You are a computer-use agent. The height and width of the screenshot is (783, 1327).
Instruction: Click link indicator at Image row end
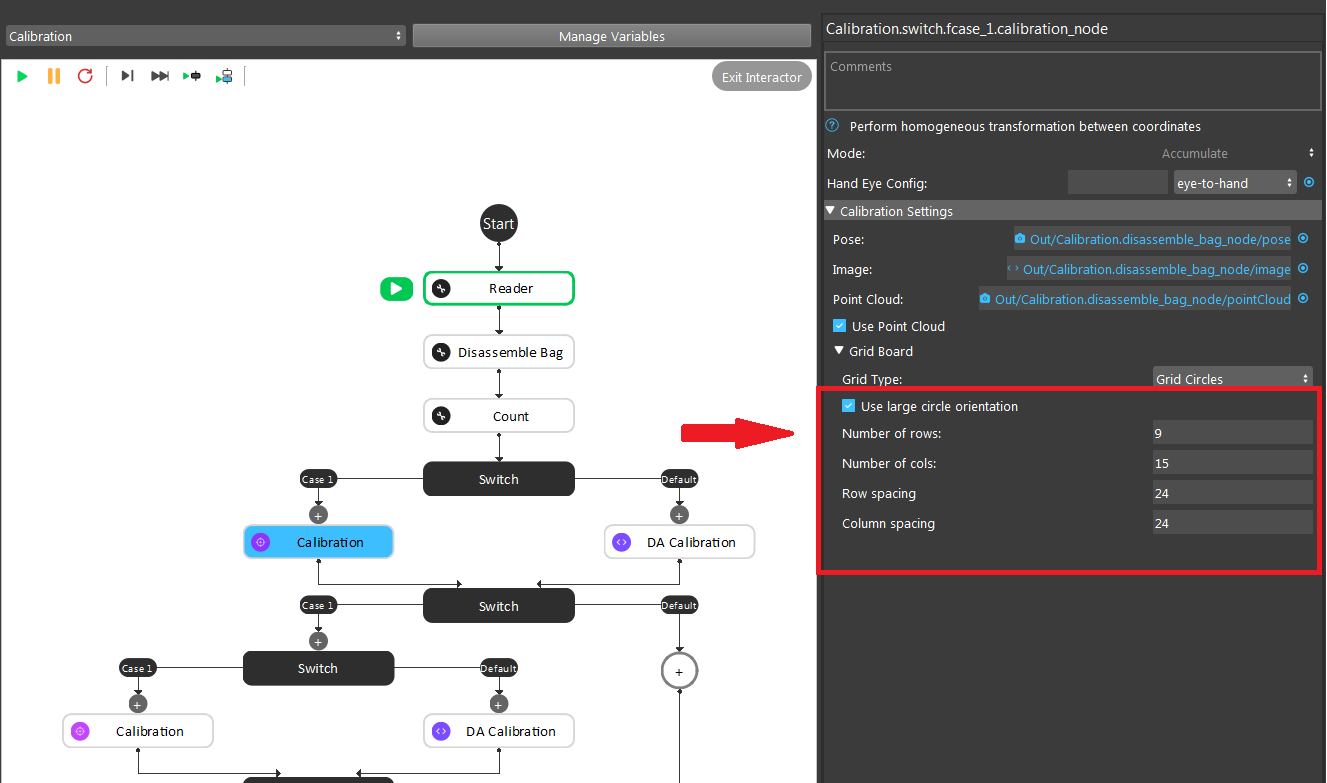point(1303,269)
